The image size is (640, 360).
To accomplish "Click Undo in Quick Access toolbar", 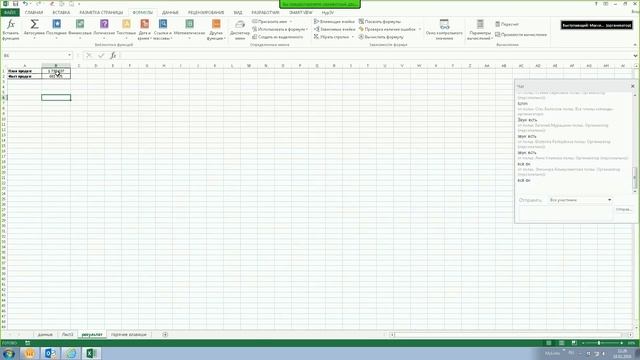I will (25, 4).
